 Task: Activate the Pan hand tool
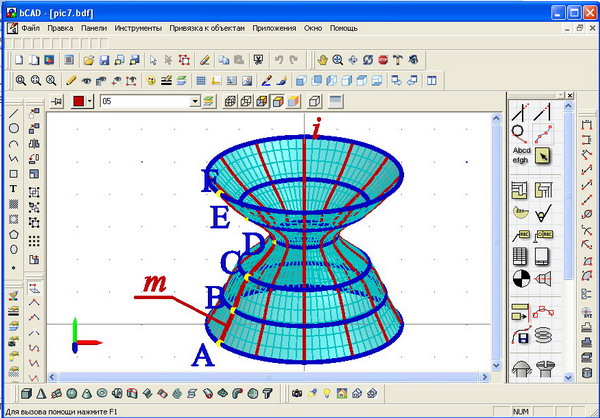(323, 60)
